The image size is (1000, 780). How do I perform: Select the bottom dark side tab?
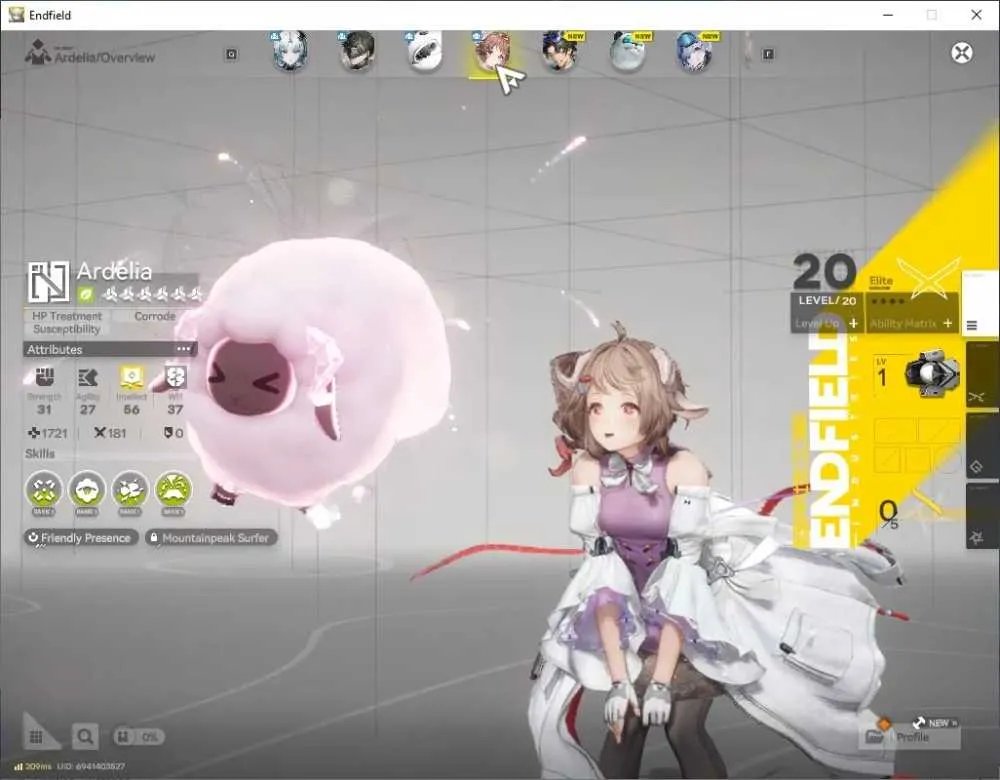click(x=981, y=516)
